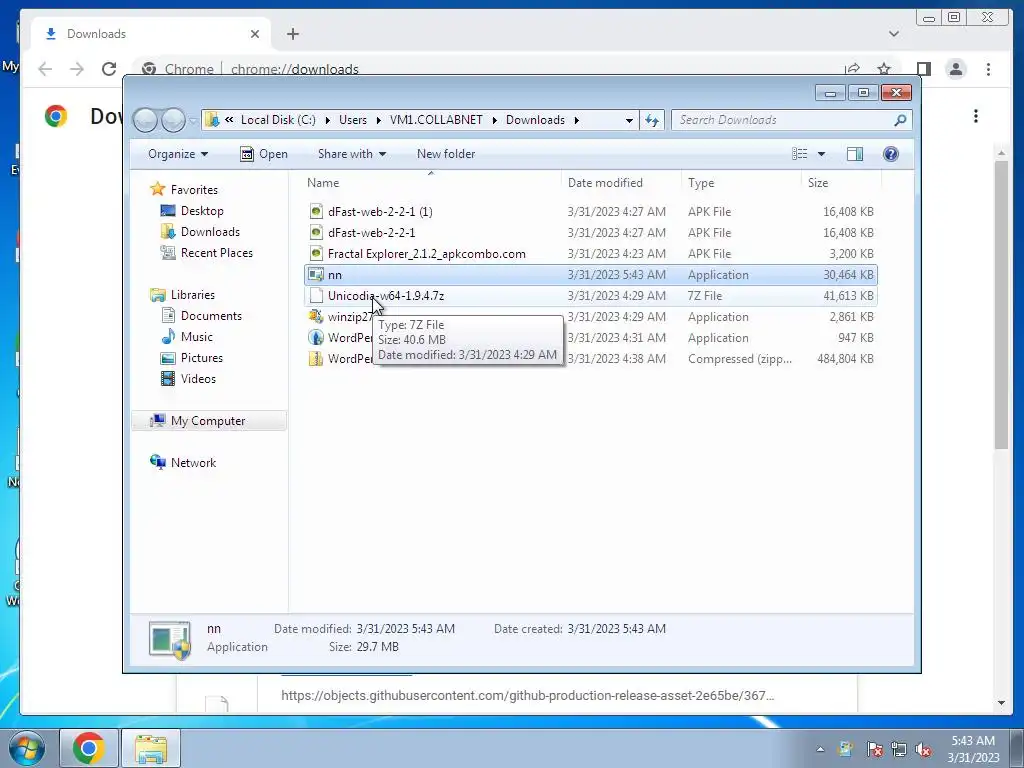
Task: Sort by Date modified column header
Action: point(621,183)
